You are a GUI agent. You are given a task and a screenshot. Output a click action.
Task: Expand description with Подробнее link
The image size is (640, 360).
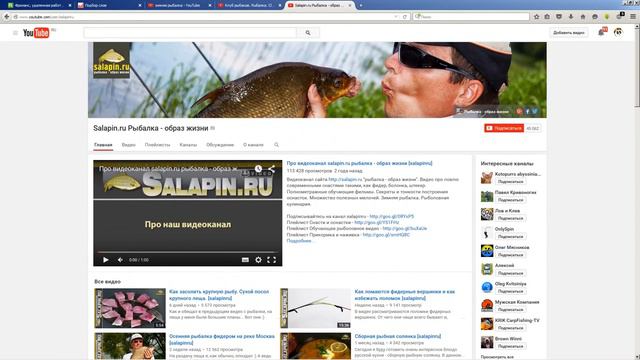click(x=299, y=241)
